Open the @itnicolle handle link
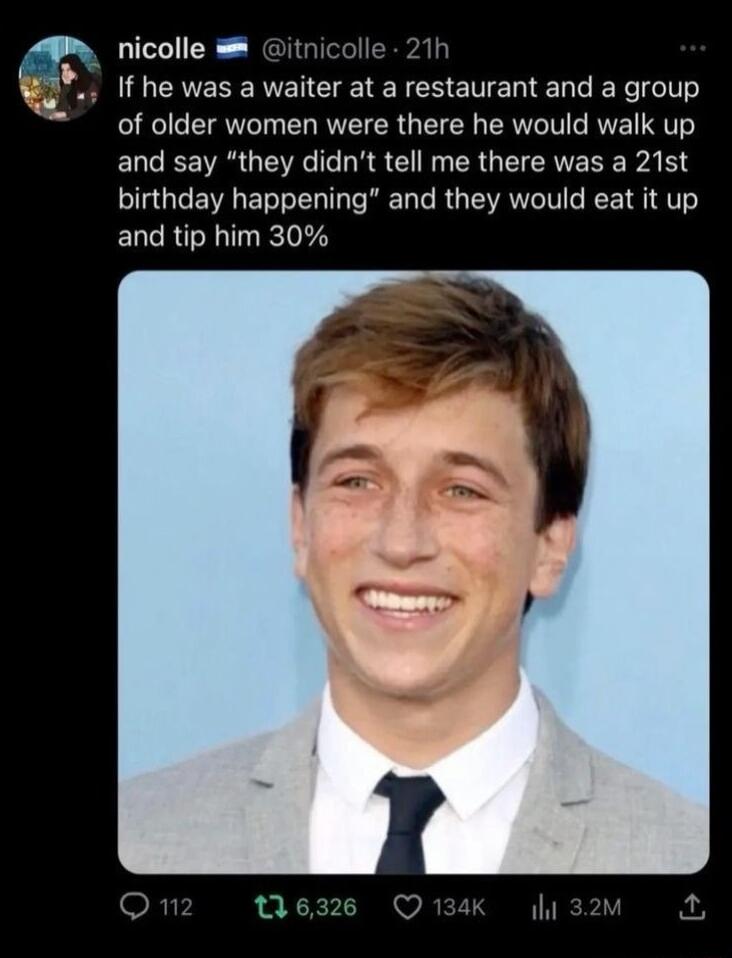The height and width of the screenshot is (958, 732). pos(320,48)
